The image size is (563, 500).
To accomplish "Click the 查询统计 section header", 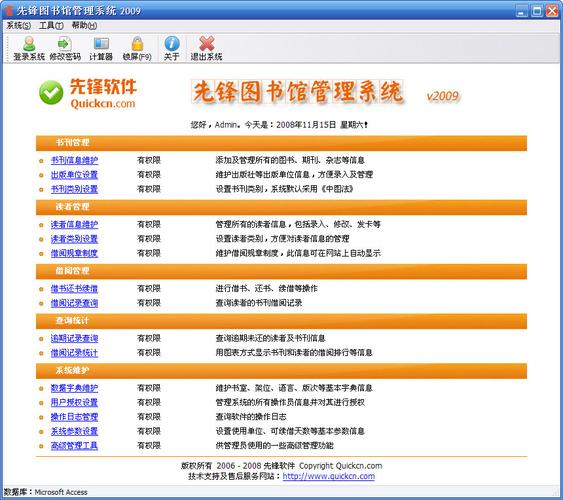I will pos(282,321).
